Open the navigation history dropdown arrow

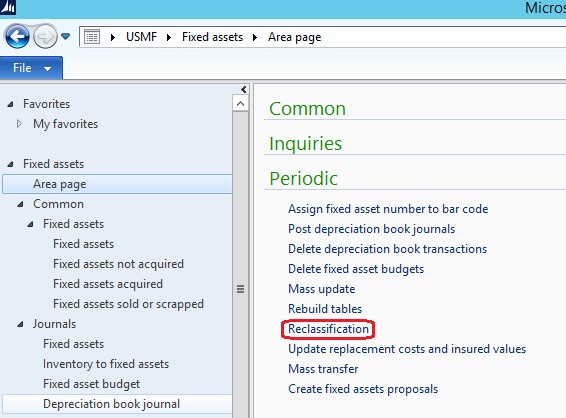click(66, 36)
